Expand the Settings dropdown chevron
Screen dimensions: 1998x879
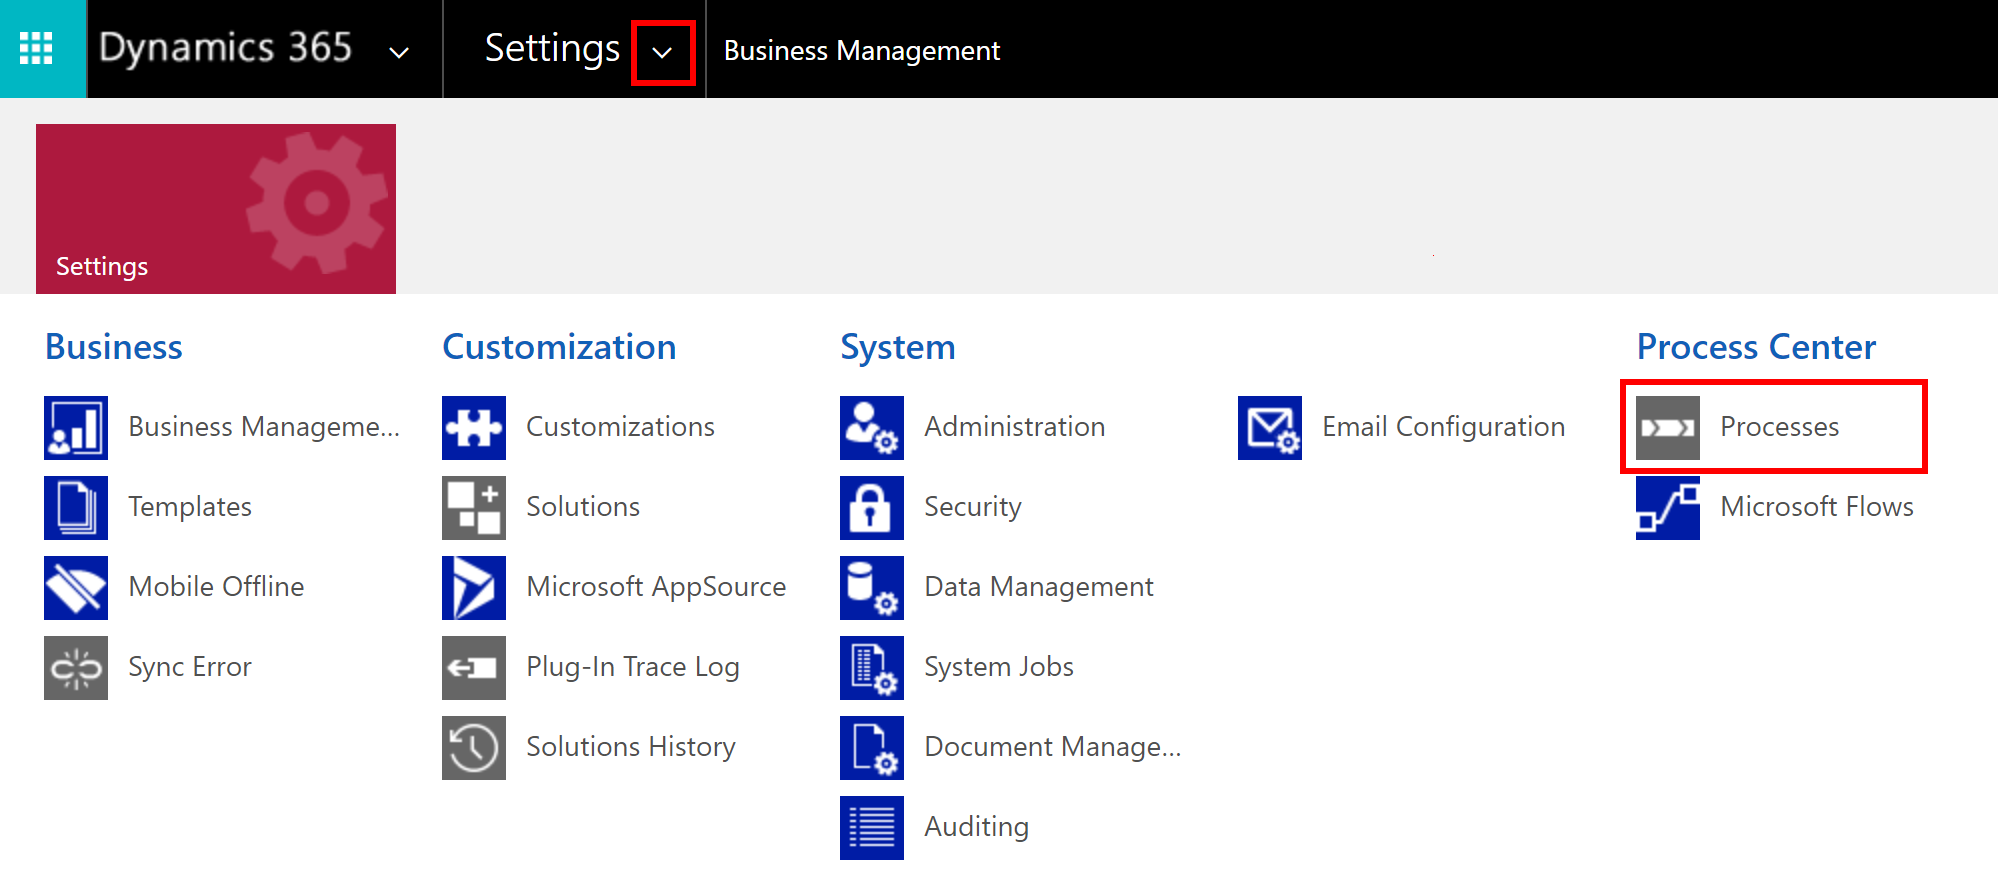click(662, 52)
